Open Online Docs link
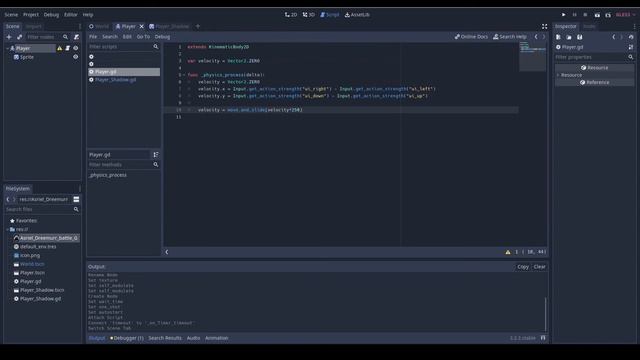The image size is (640, 360). (x=471, y=37)
